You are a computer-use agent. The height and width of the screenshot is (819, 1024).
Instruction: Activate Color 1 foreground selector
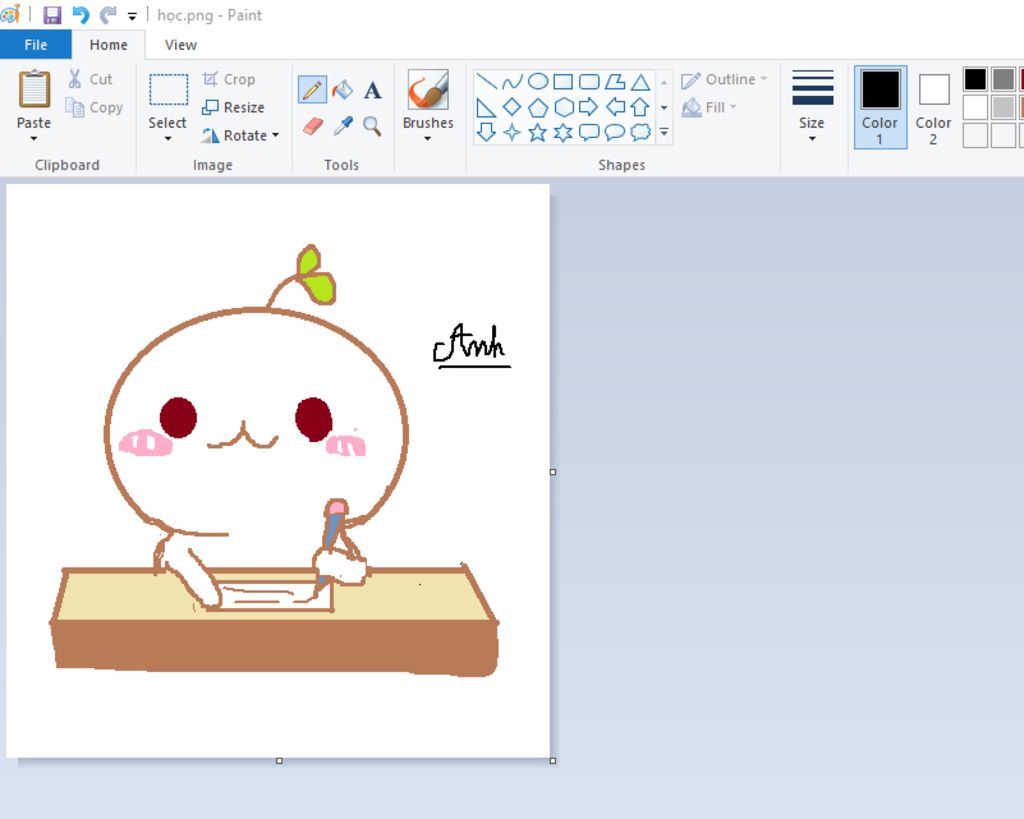880,107
